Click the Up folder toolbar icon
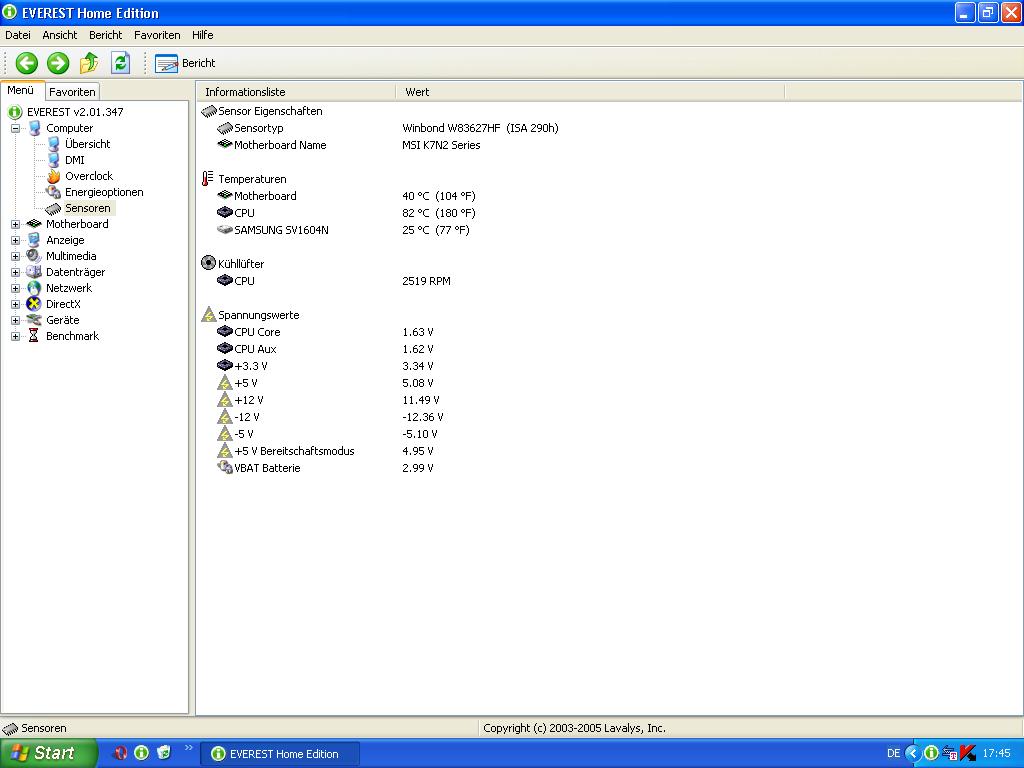 click(89, 63)
